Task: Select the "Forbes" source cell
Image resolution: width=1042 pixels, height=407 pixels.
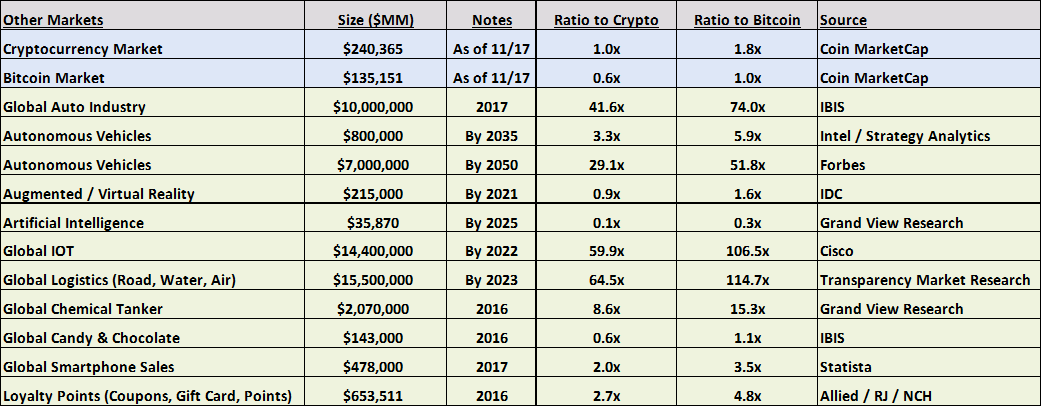Action: point(844,164)
